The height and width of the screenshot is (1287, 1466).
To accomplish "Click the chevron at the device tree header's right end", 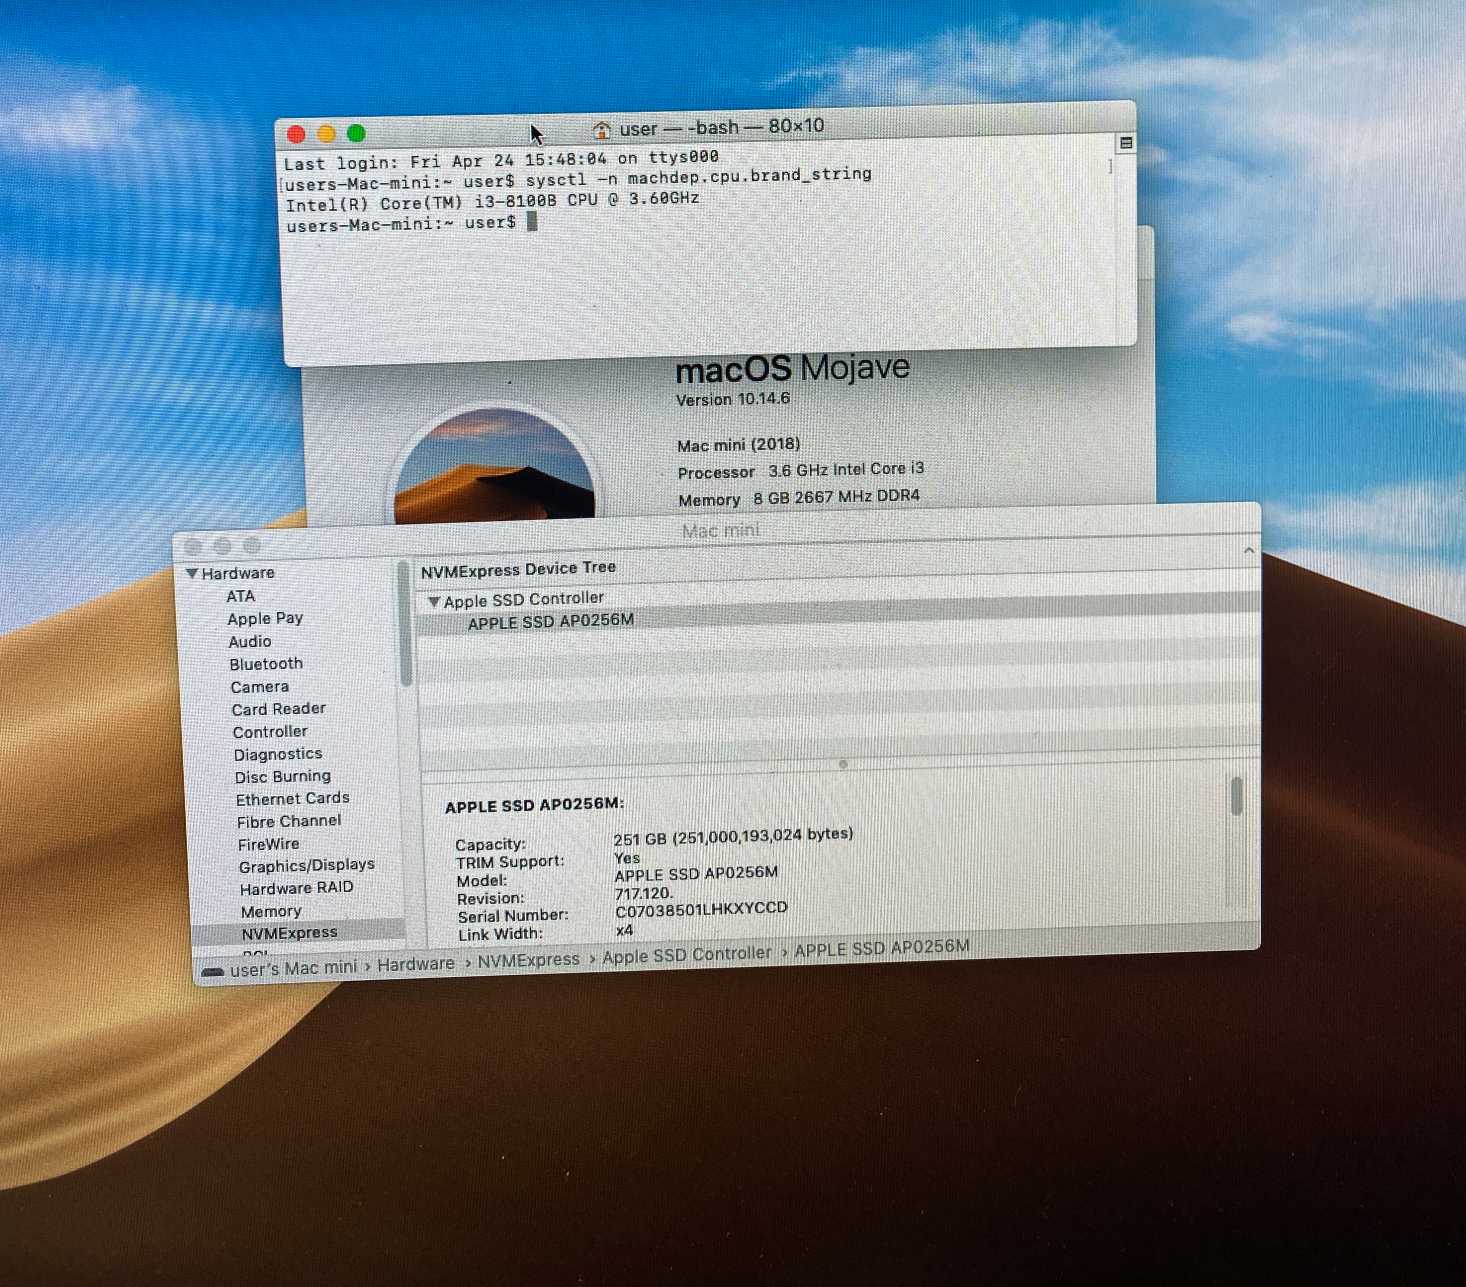I will coord(1249,550).
